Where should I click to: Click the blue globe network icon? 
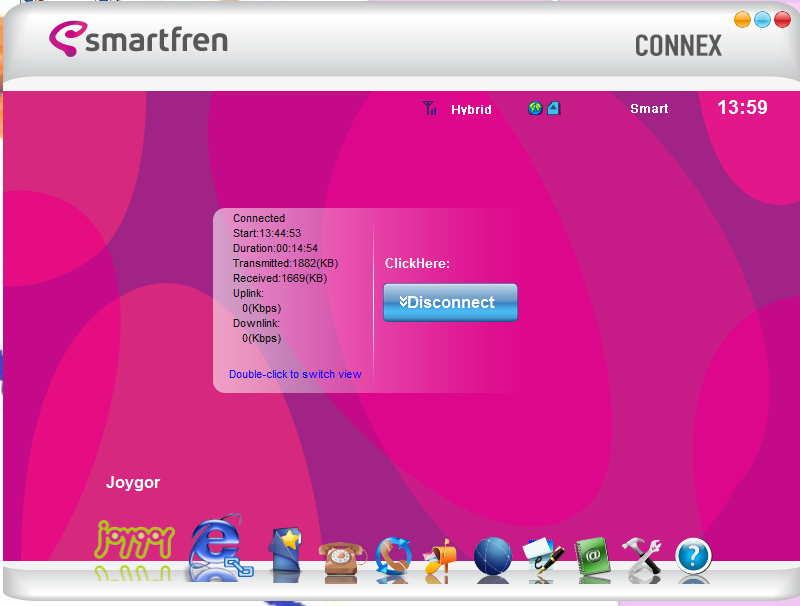[x=492, y=557]
